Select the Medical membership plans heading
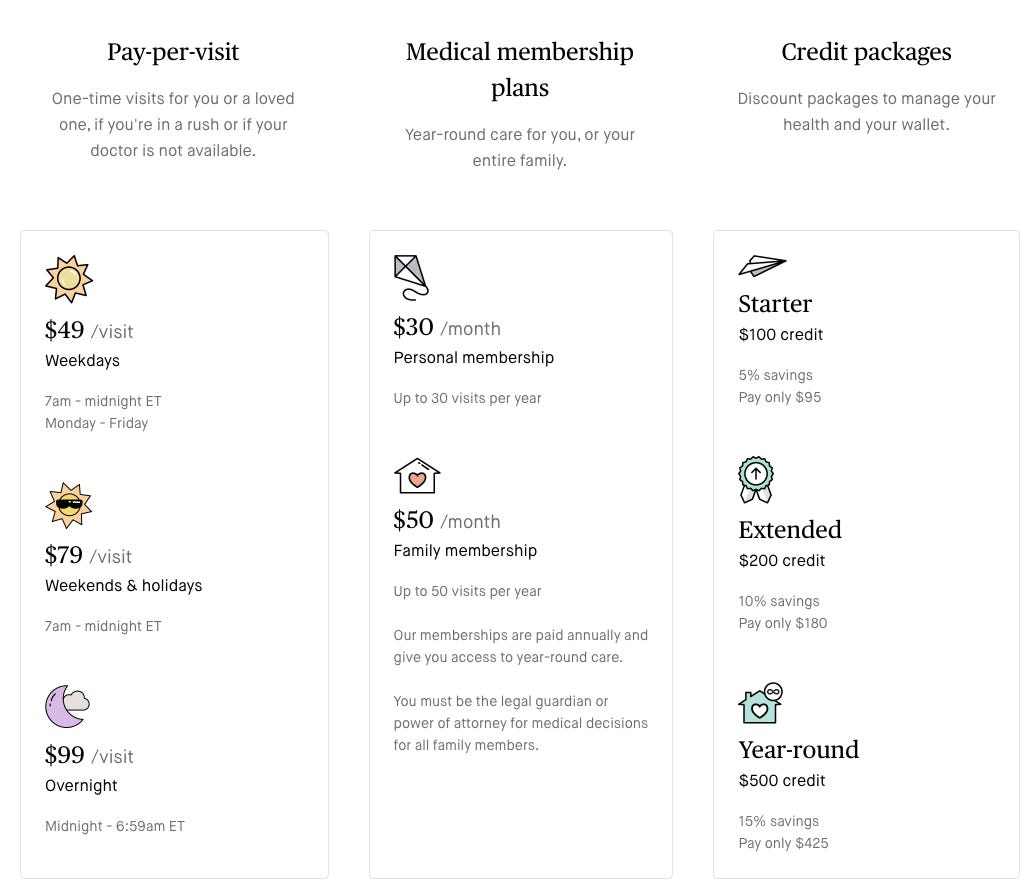The width and height of the screenshot is (1032, 893). (519, 70)
